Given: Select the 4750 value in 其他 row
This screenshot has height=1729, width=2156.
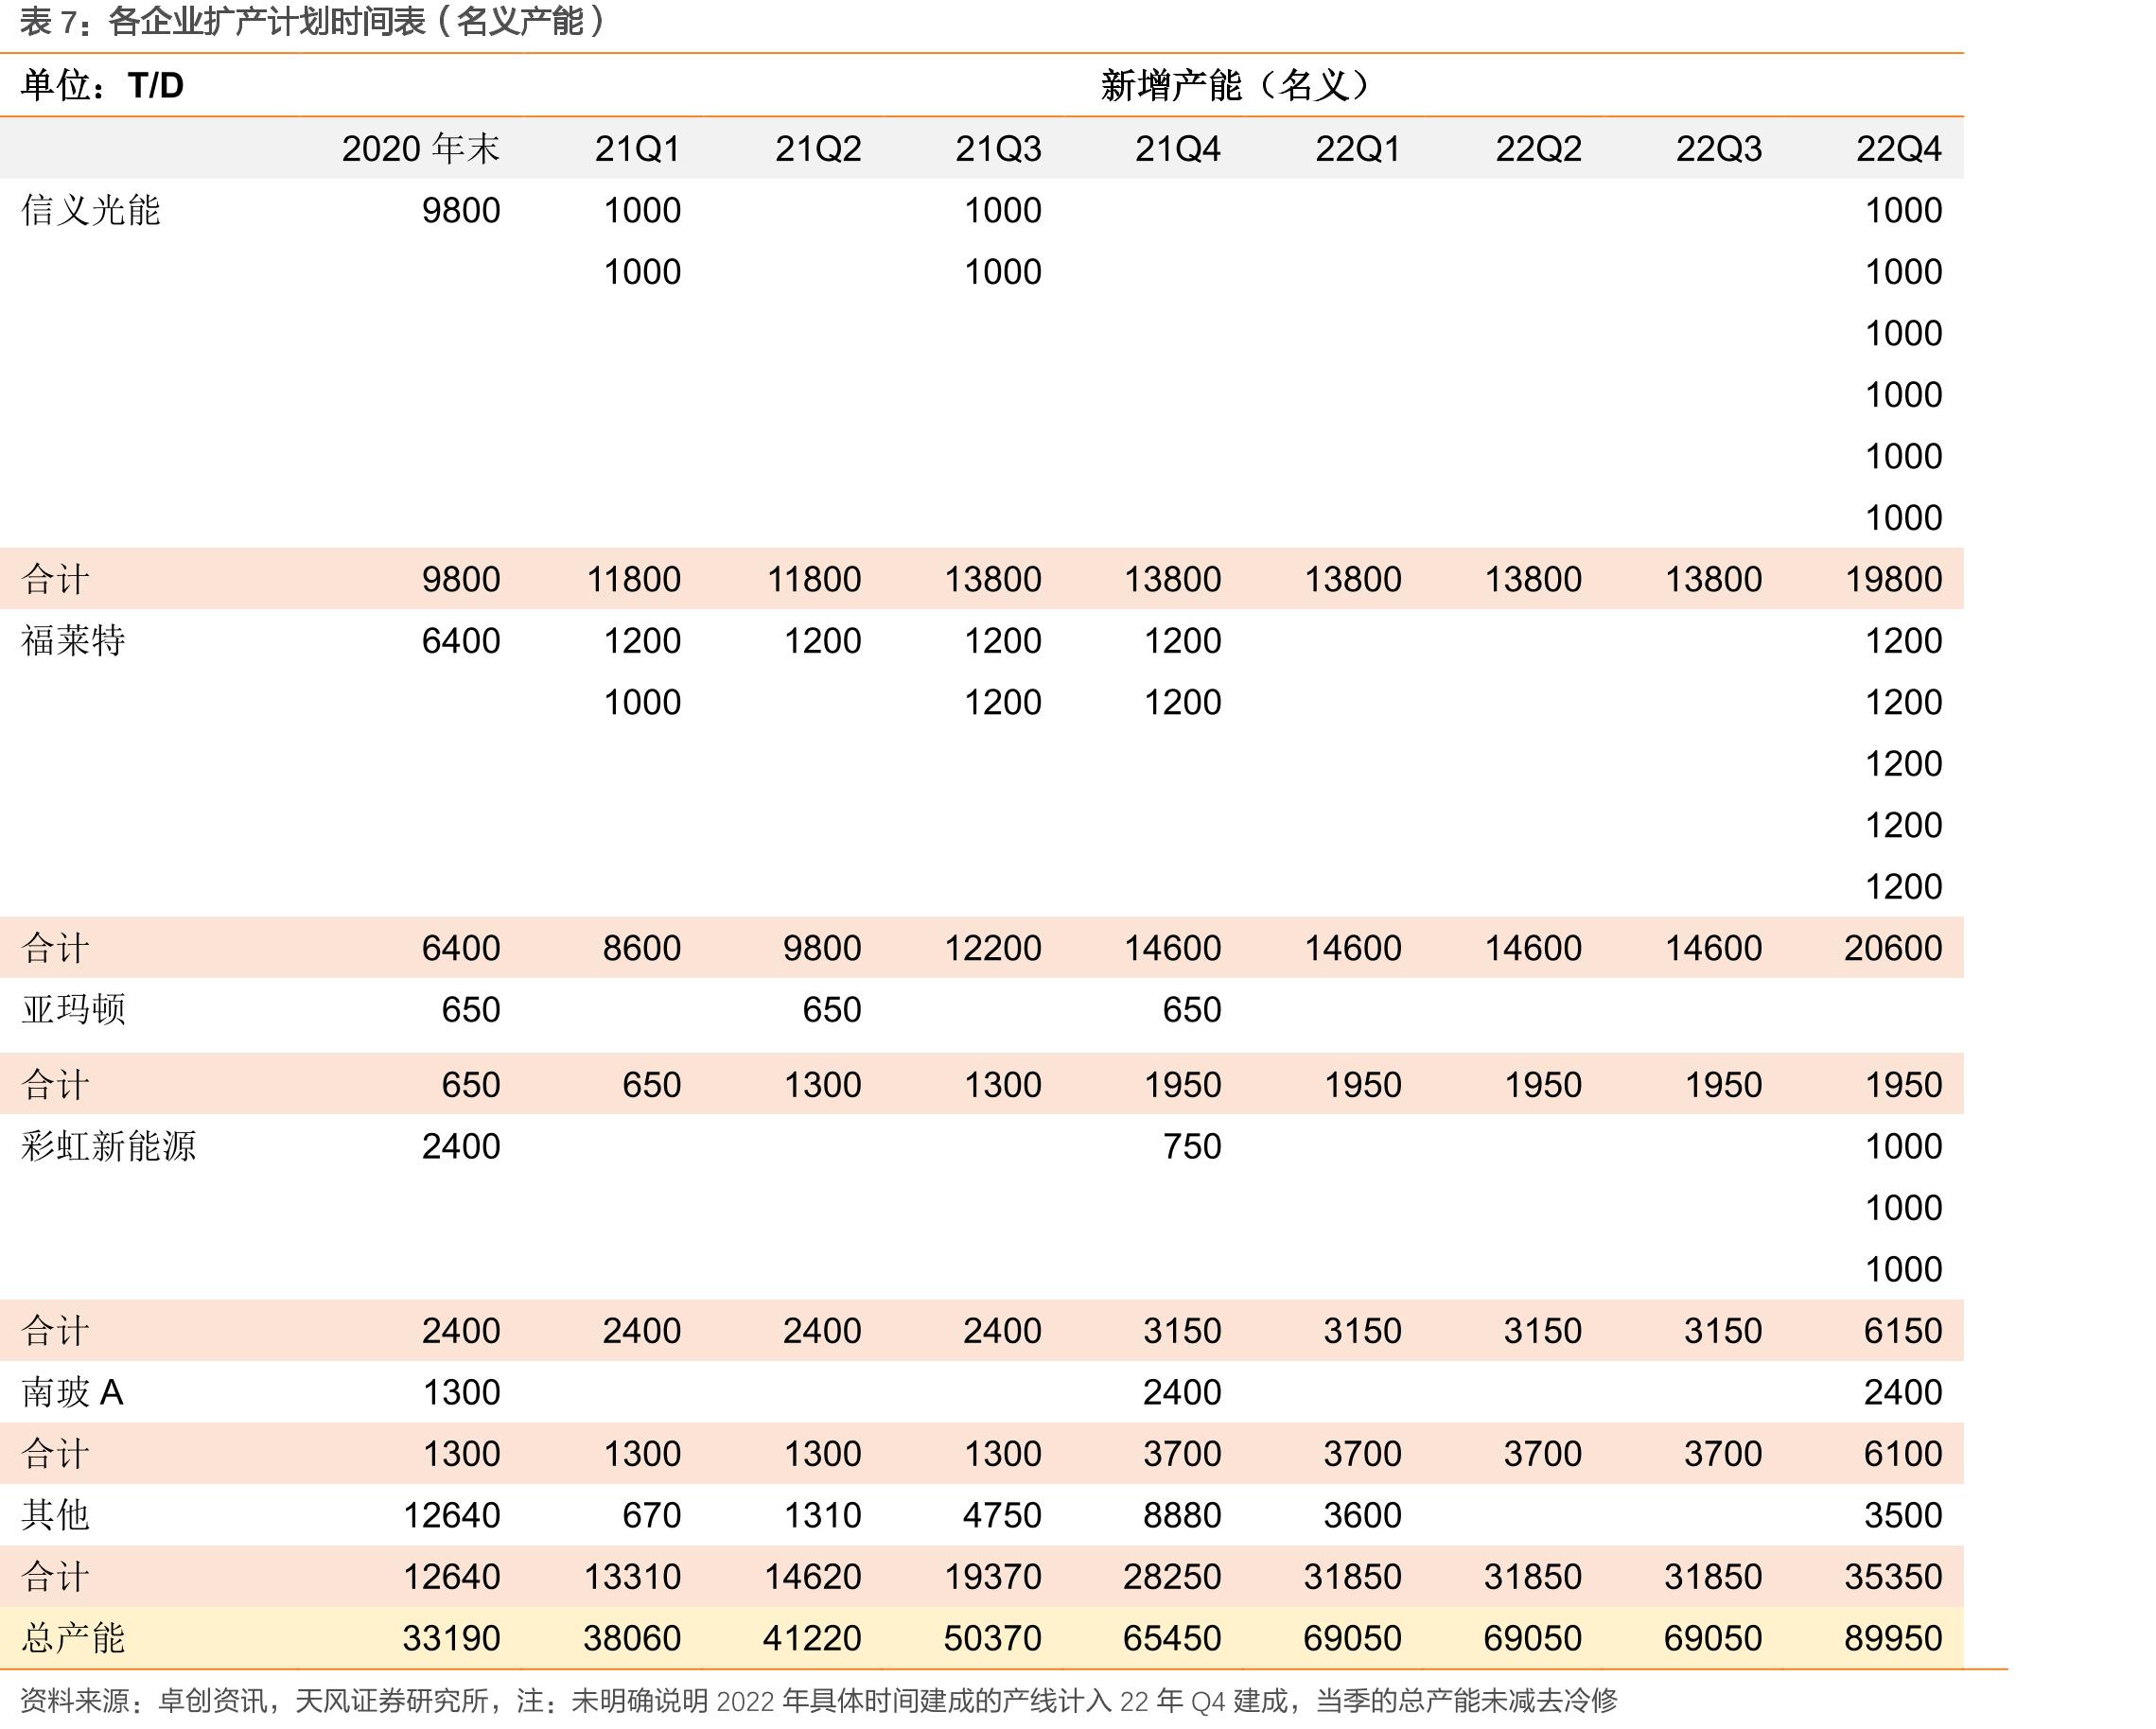Looking at the screenshot, I should point(1002,1515).
